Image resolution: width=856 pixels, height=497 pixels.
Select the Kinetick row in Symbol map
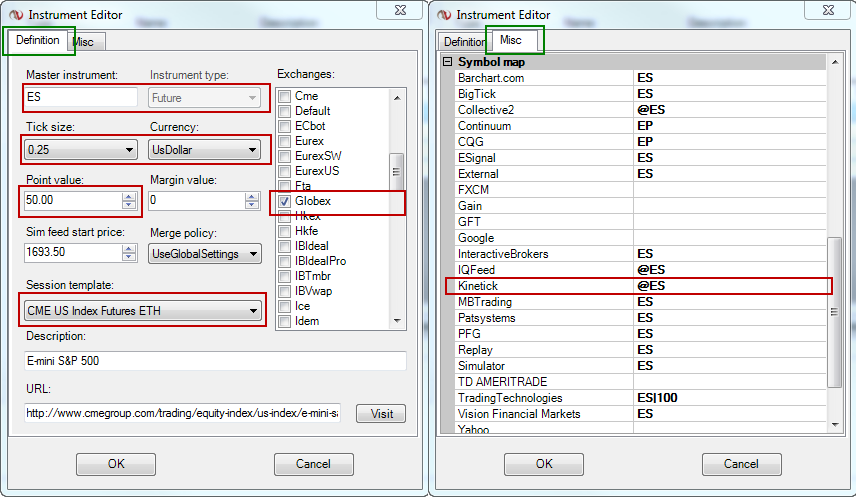640,286
